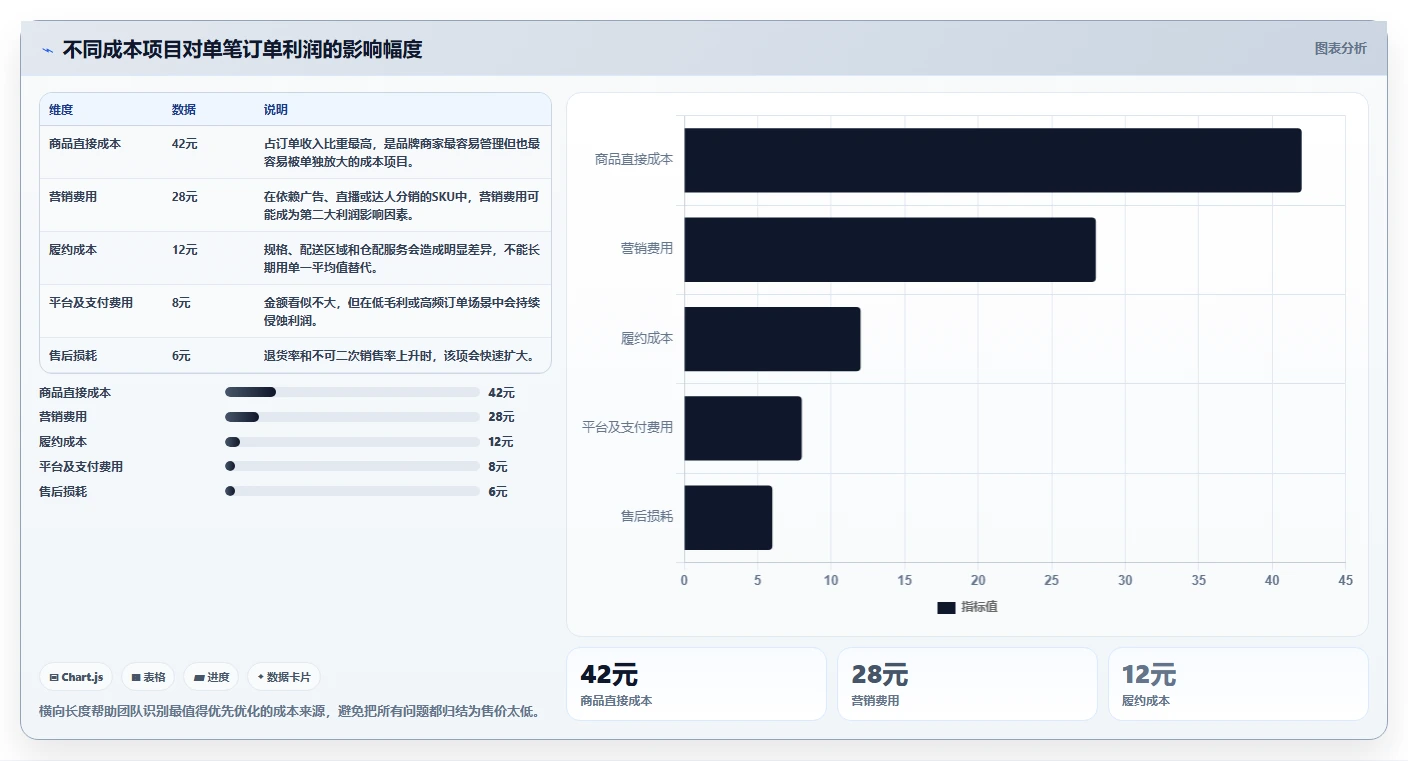Click the footer note starting 横向长度帮助团队
Screen dimensions: 1408x761
(292, 712)
